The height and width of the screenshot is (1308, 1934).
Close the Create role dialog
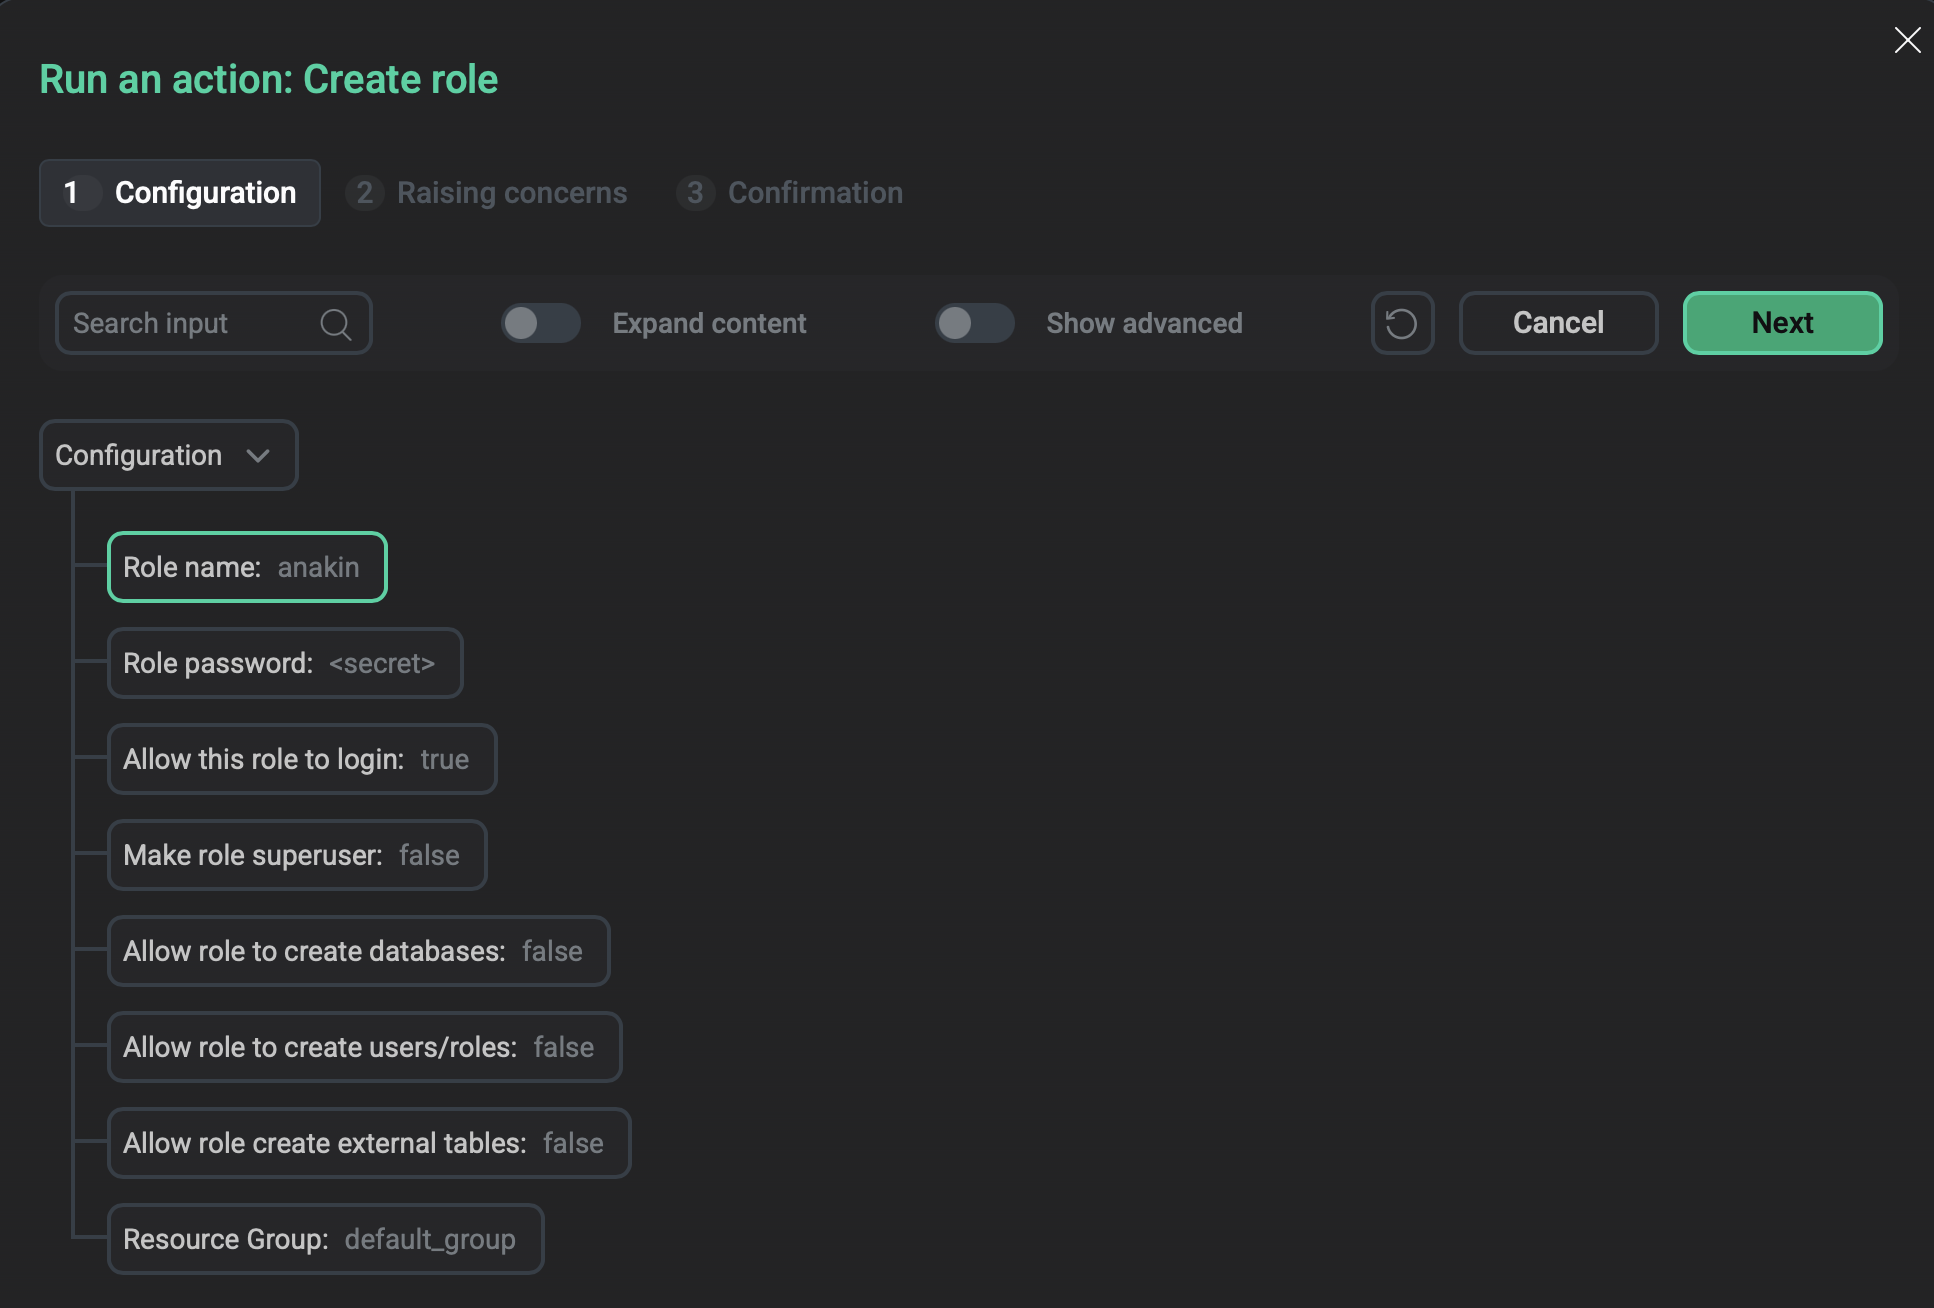tap(1907, 40)
